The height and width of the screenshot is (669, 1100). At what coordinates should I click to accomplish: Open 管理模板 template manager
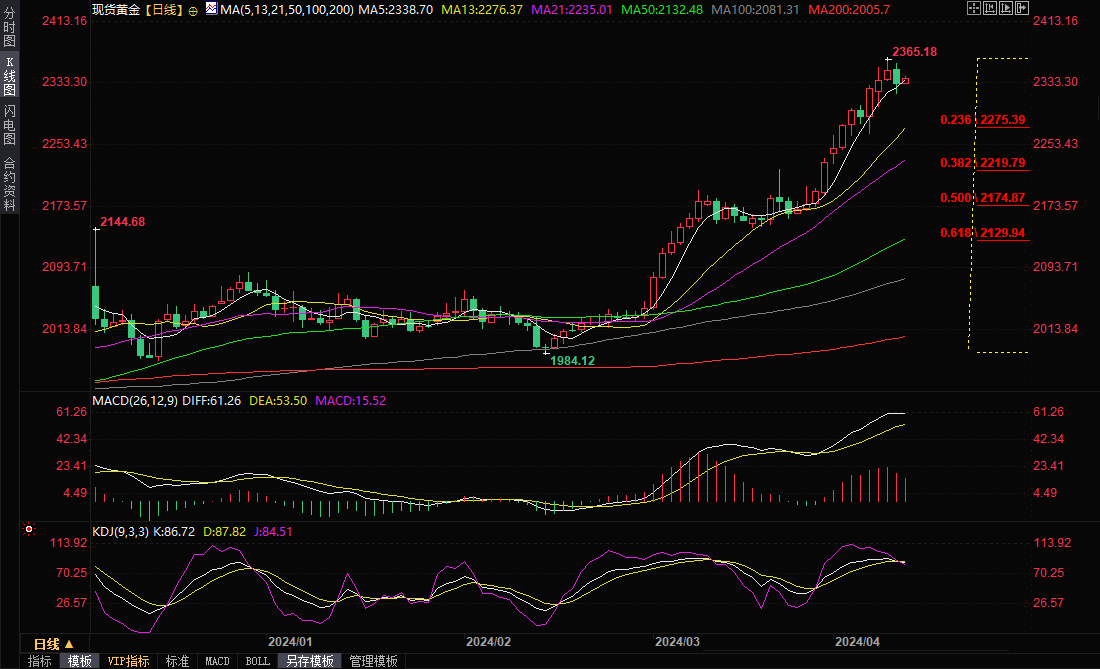click(x=372, y=661)
